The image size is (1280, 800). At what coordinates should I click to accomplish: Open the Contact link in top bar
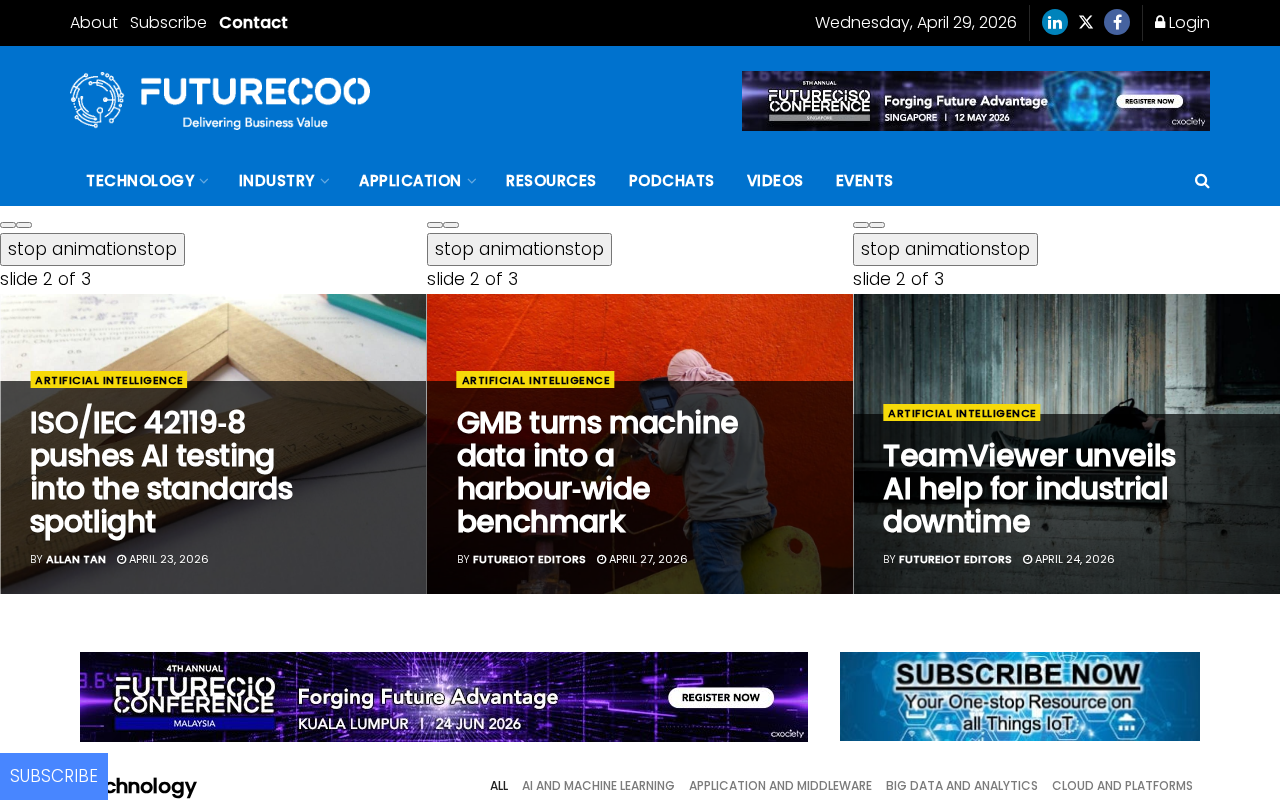pos(253,22)
